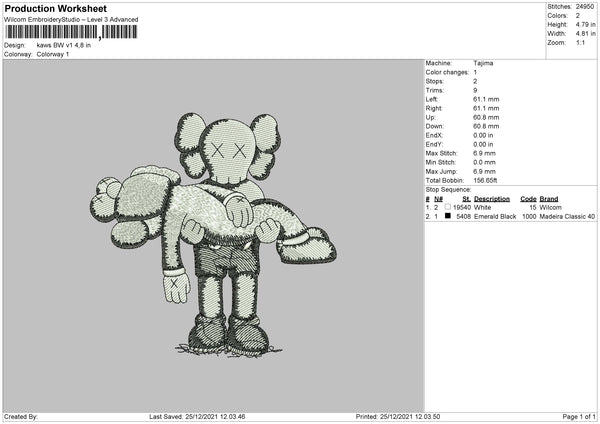
Task: Select Max Stitch value '6.9 mm'
Action: tap(484, 153)
